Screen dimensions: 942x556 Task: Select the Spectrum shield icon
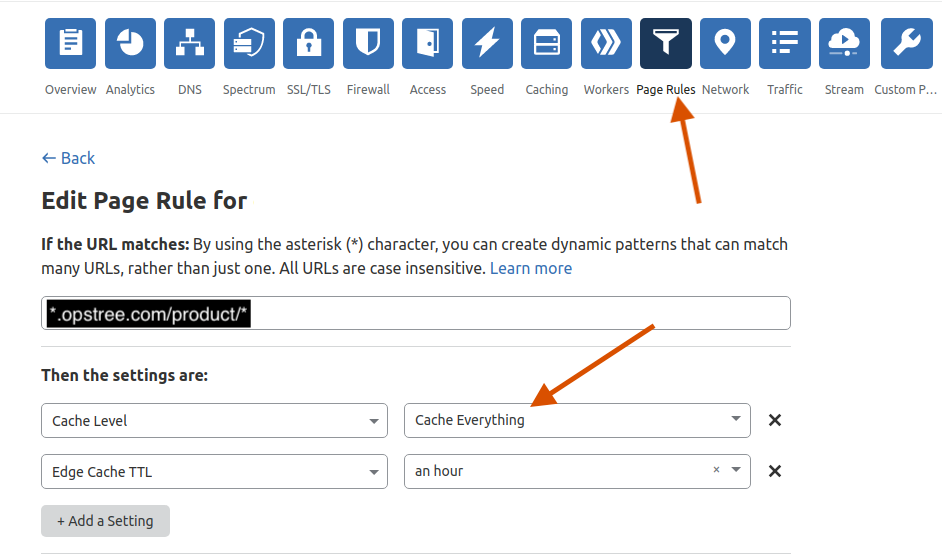pos(249,43)
